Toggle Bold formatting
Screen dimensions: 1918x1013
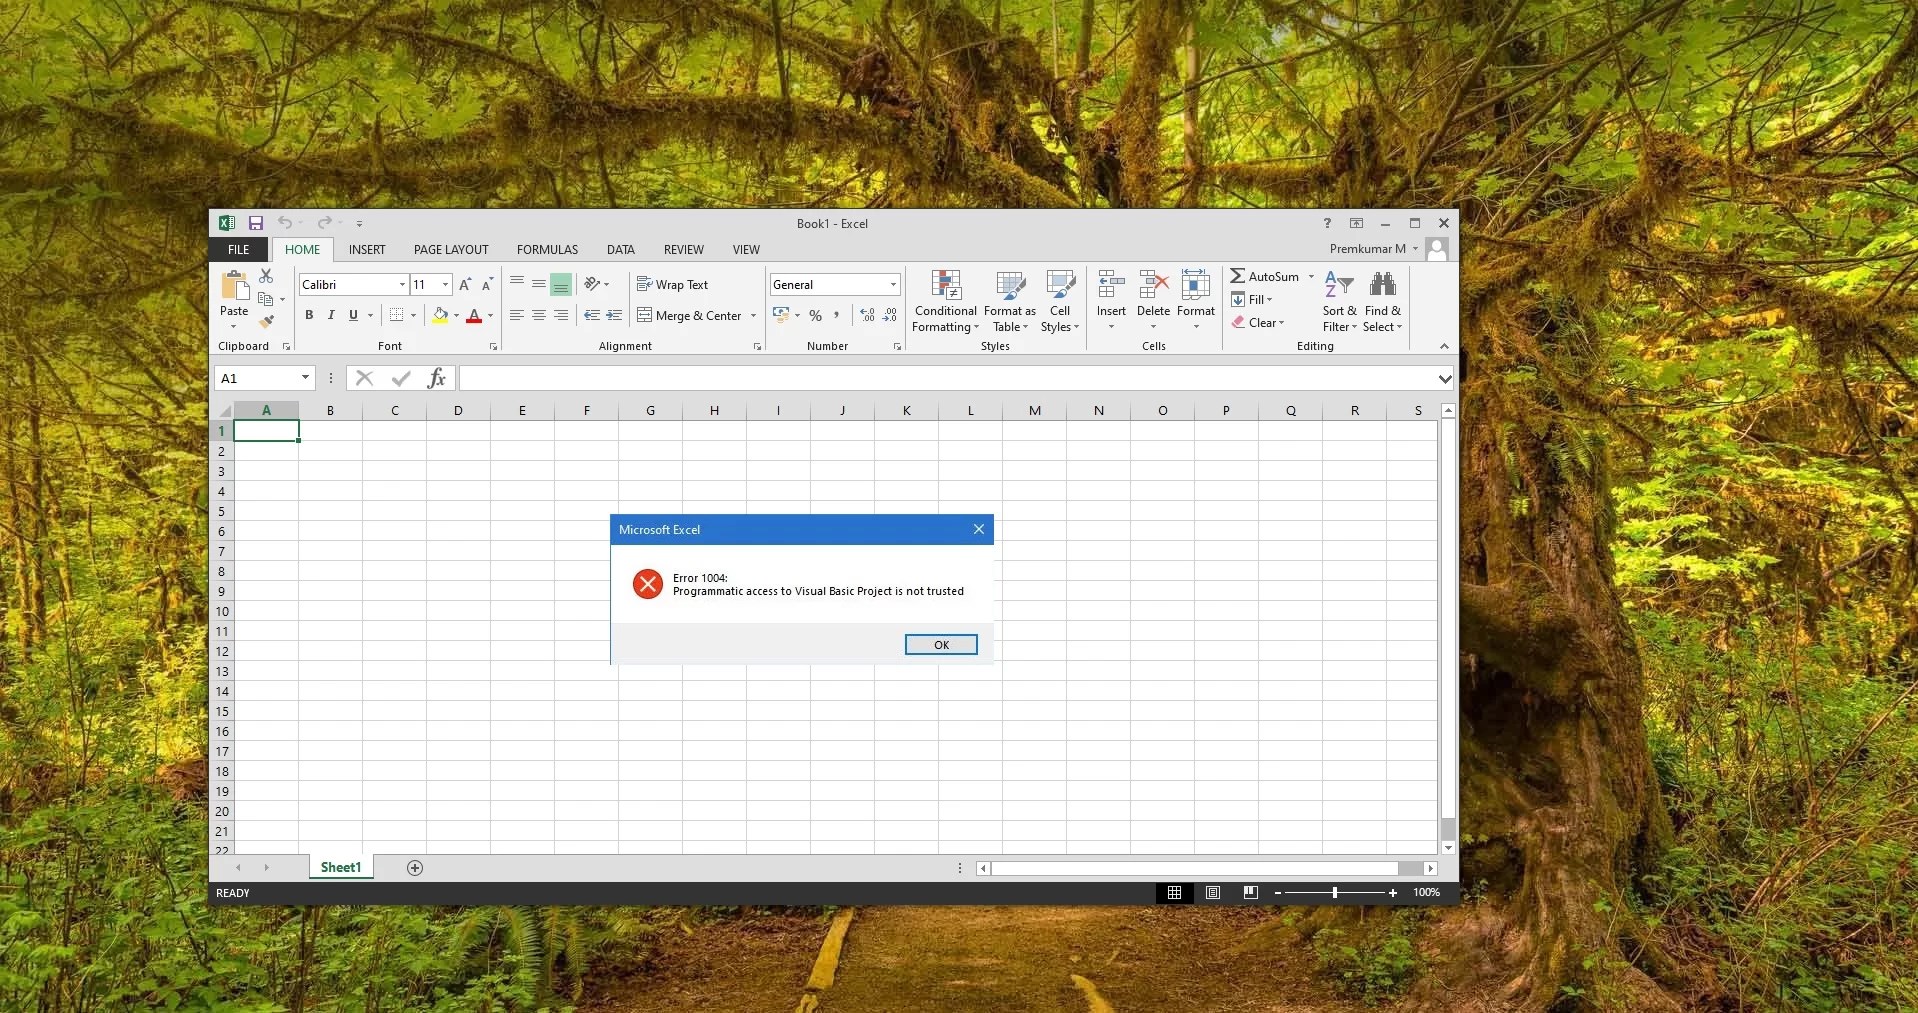point(309,315)
